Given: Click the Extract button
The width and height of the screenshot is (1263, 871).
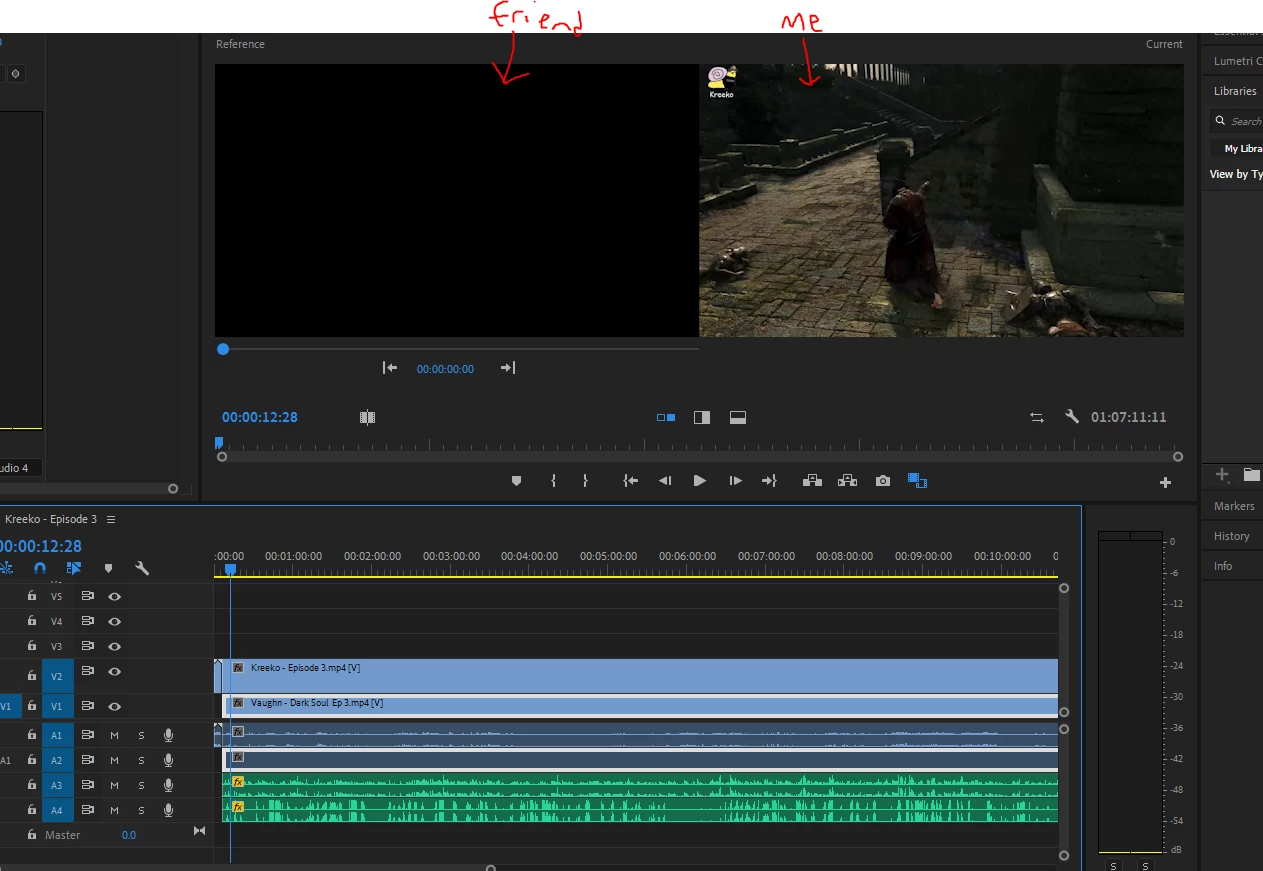Looking at the screenshot, I should 848,481.
